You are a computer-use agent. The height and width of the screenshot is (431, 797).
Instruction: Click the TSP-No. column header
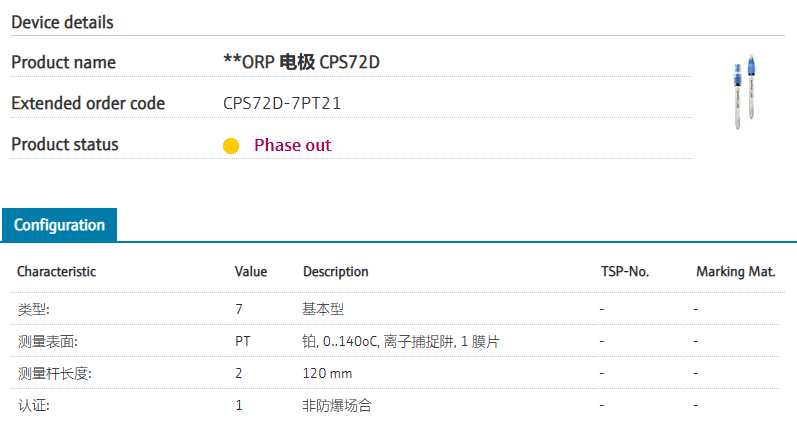[x=625, y=271]
